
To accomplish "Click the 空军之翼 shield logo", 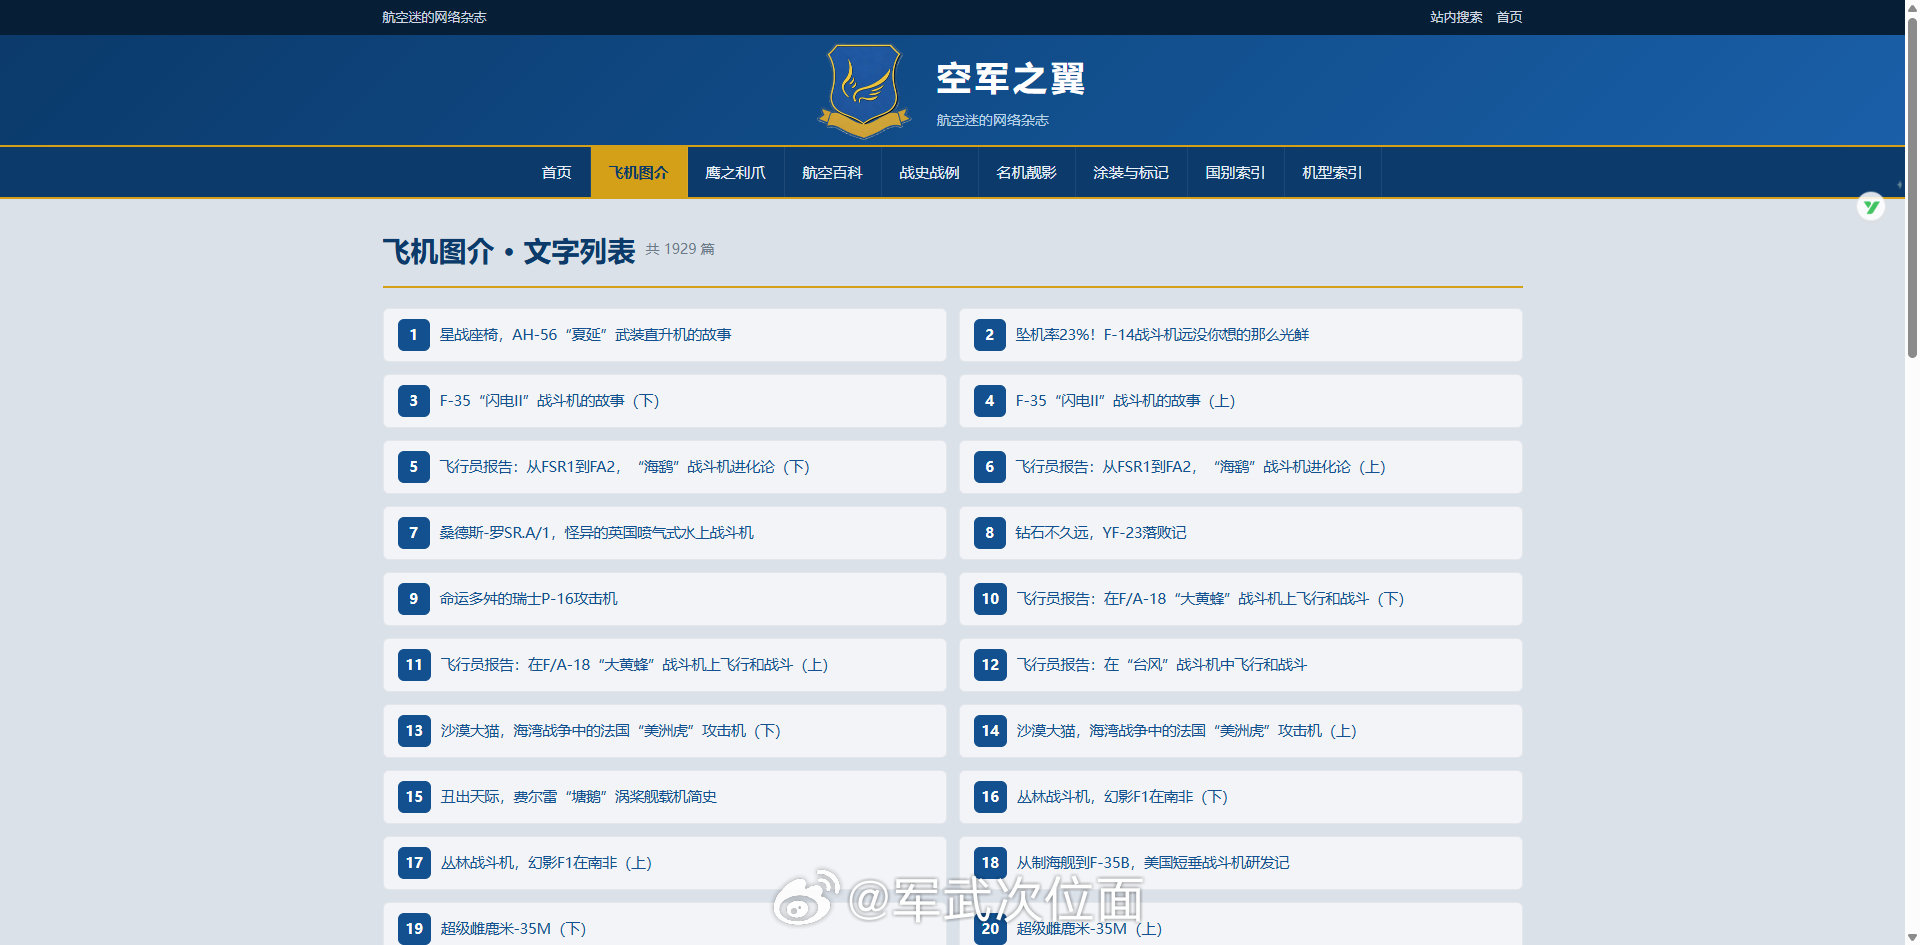I will [864, 90].
